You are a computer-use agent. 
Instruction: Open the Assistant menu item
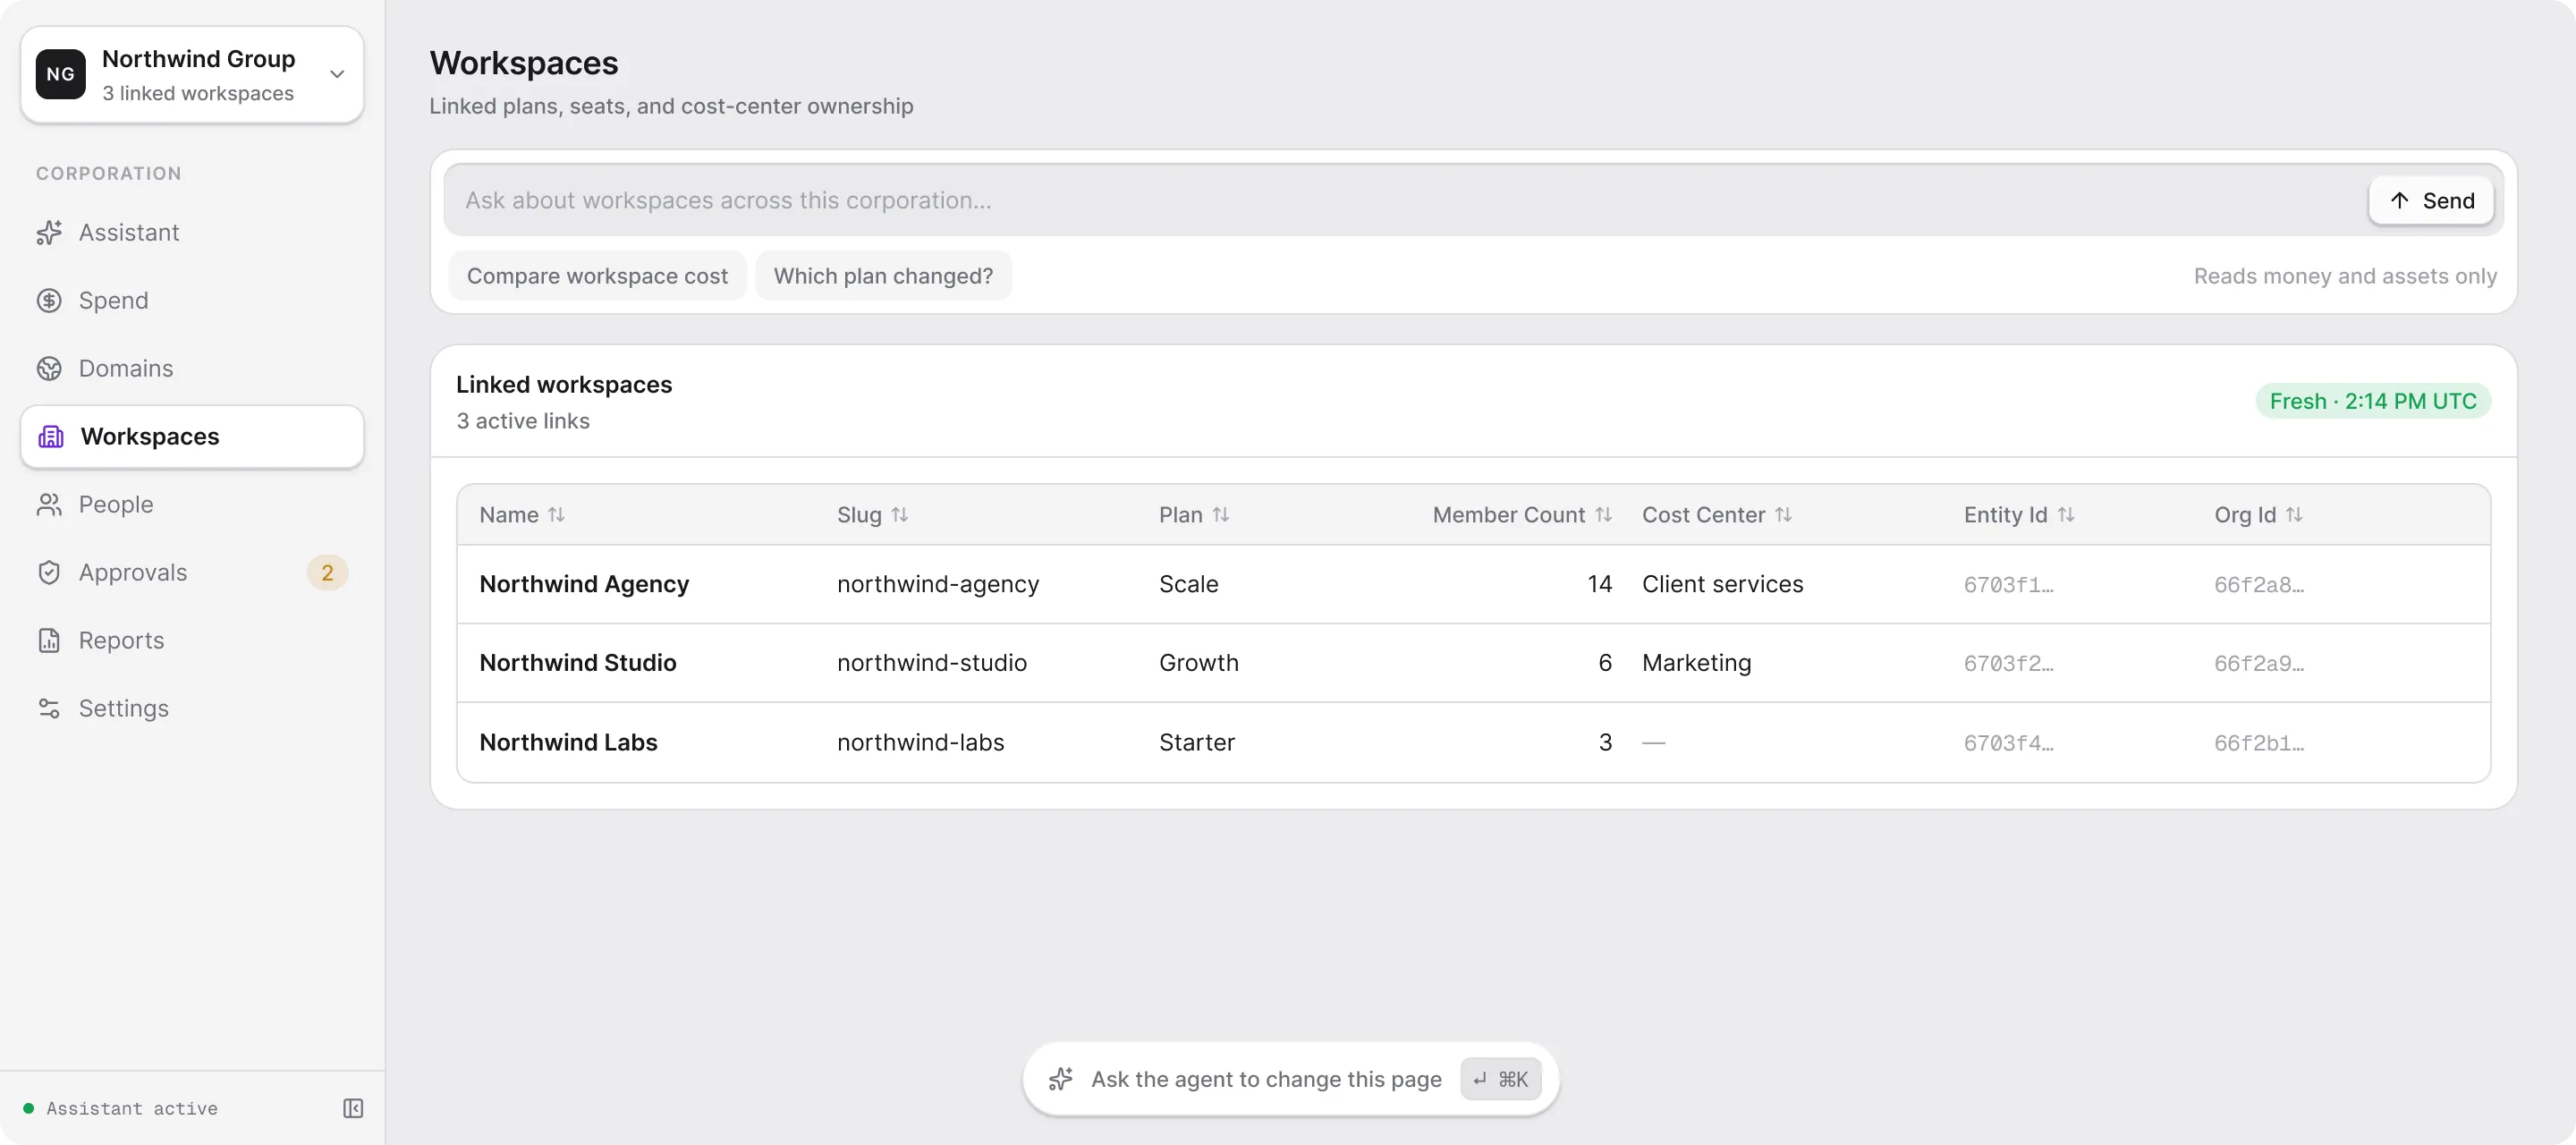point(192,232)
